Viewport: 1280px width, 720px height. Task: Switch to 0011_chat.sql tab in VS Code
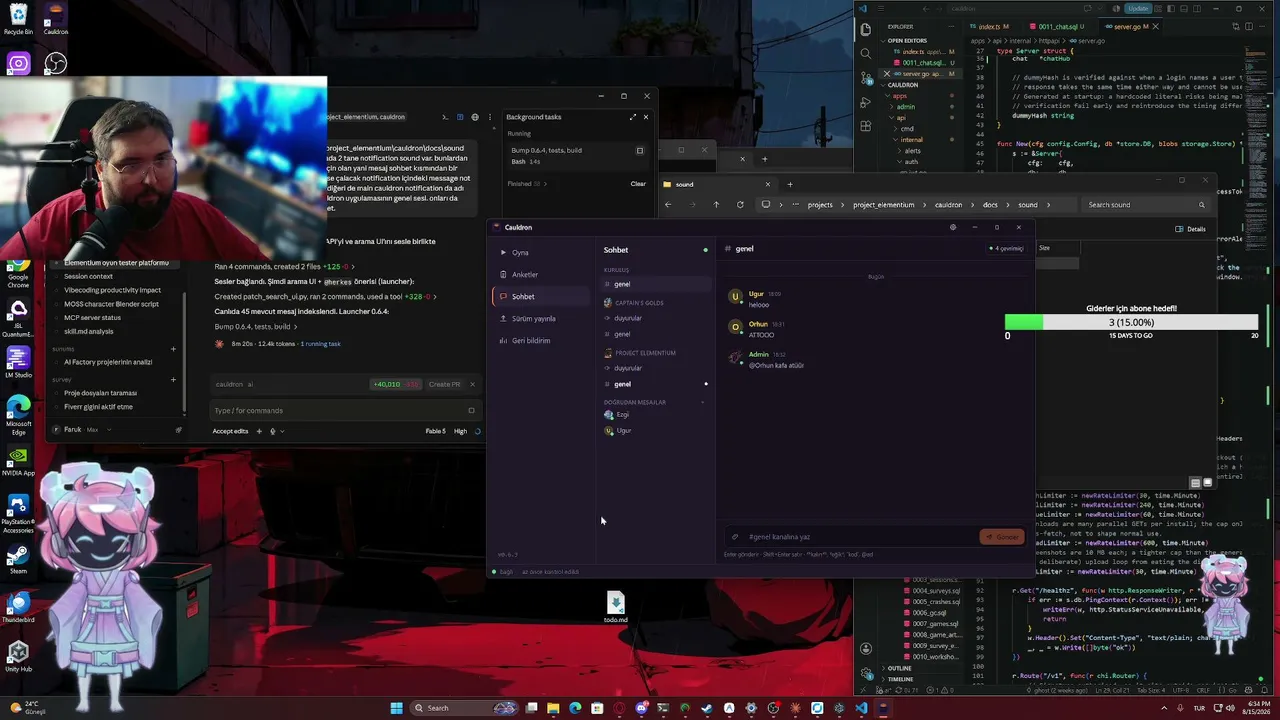1058,27
